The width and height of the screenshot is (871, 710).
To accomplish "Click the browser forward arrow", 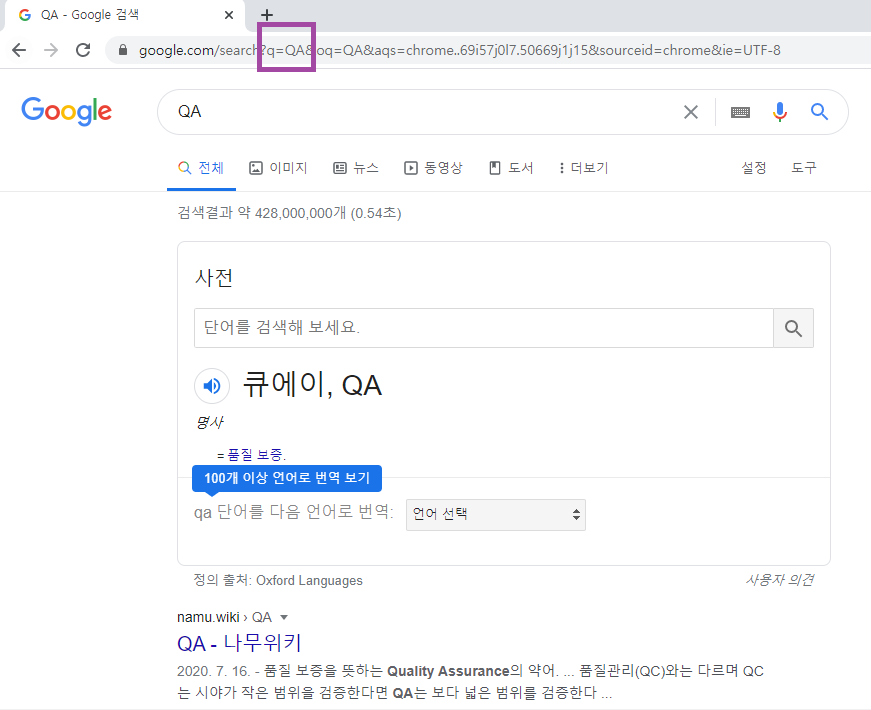I will click(x=51, y=50).
